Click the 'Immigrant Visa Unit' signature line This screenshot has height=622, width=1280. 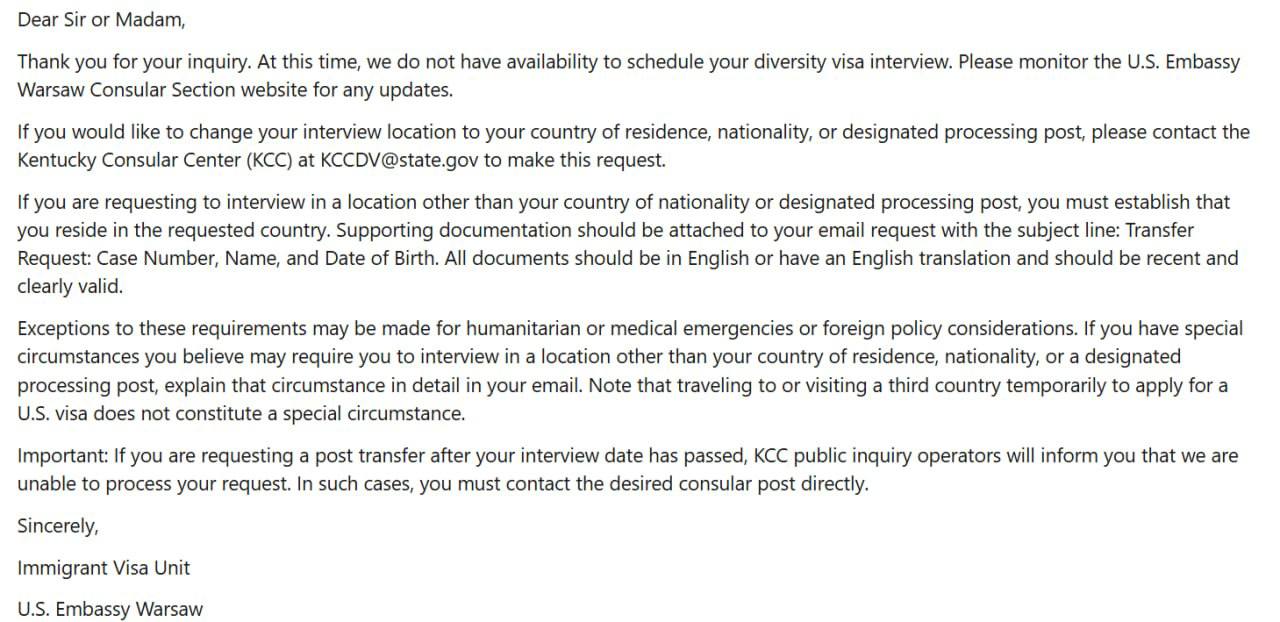click(x=103, y=568)
